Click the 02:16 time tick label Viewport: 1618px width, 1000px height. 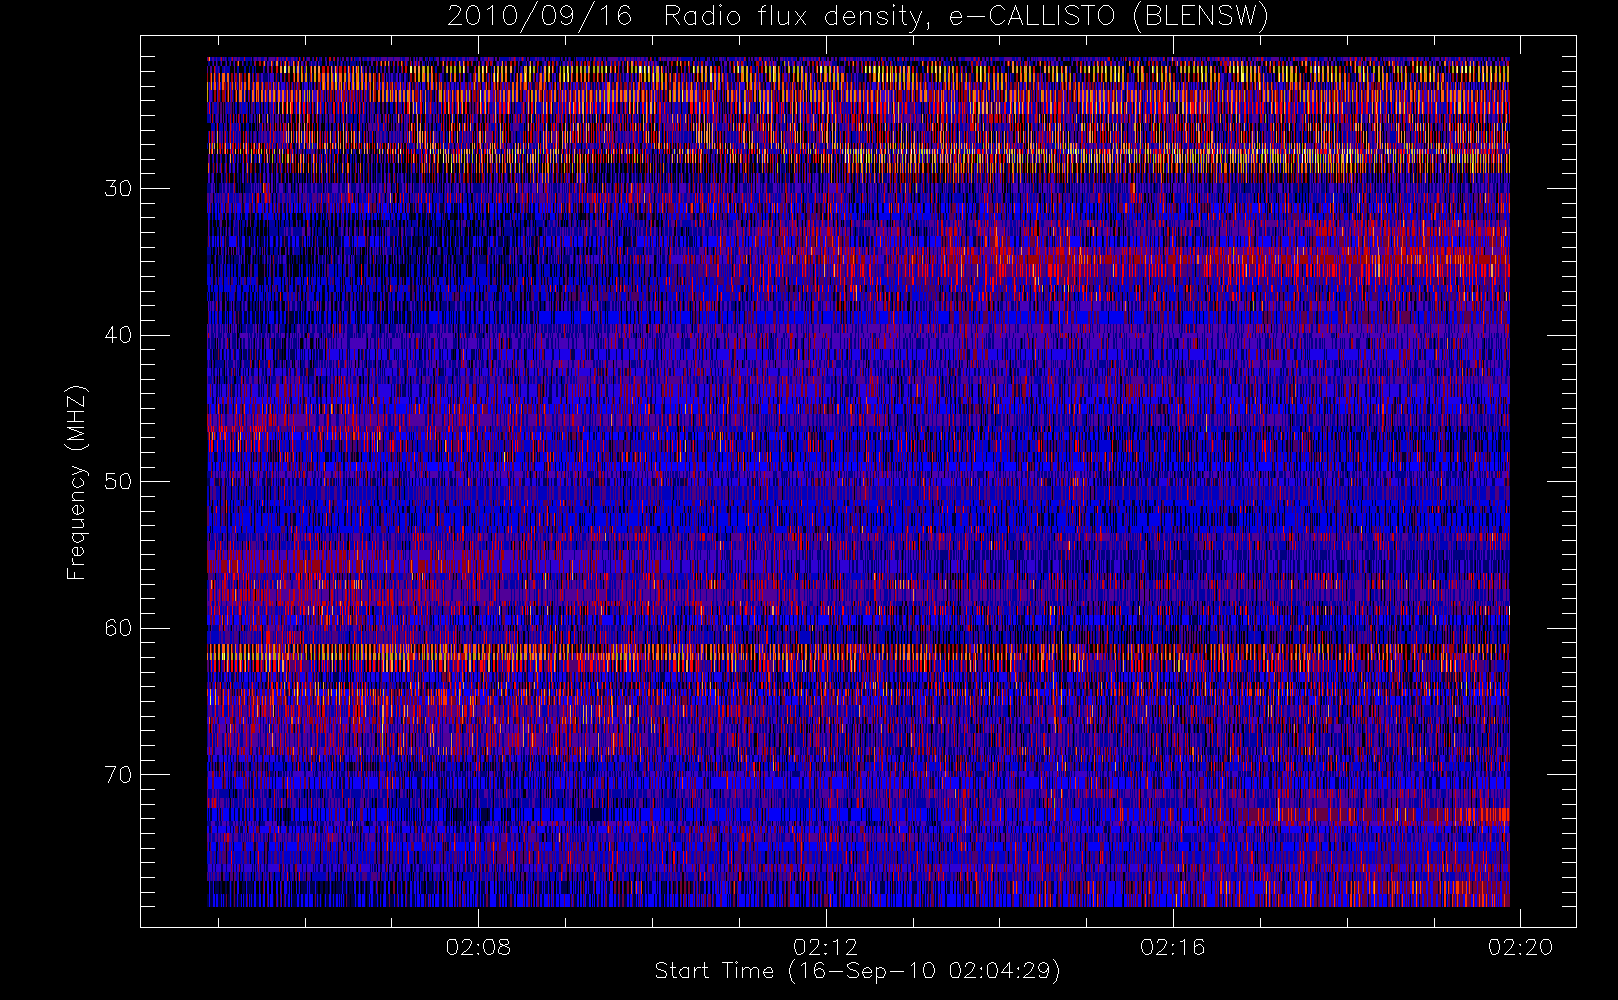1173,947
